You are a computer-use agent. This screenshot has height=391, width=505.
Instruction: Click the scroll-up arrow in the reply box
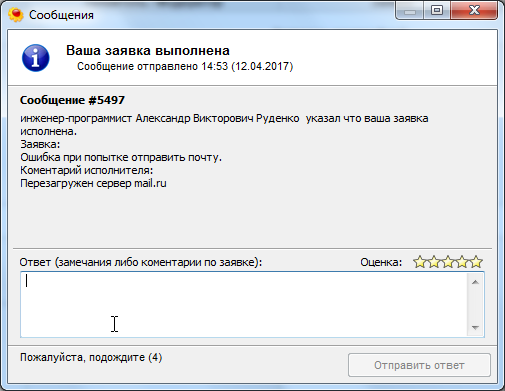pyautogui.click(x=475, y=282)
